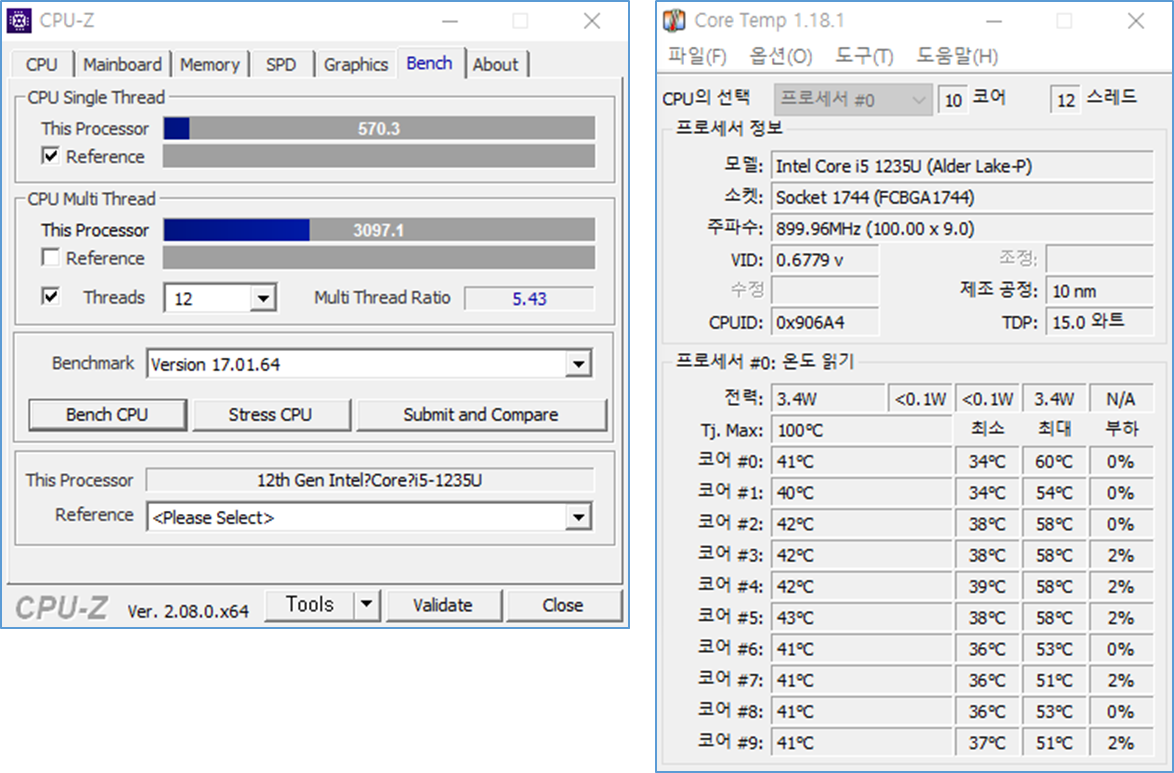The width and height of the screenshot is (1174, 773).
Task: Click the TDP value 15.0 와트
Action: point(1099,322)
